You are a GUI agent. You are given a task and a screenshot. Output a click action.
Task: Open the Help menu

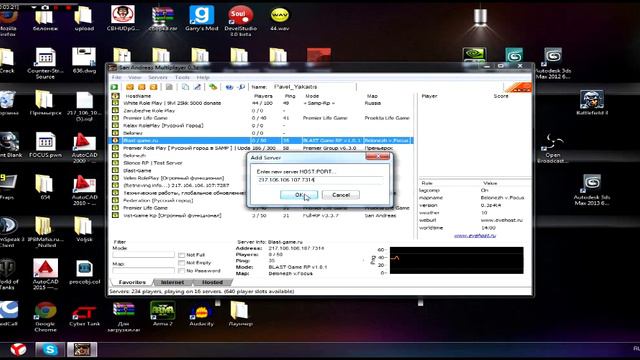pyautogui.click(x=203, y=77)
